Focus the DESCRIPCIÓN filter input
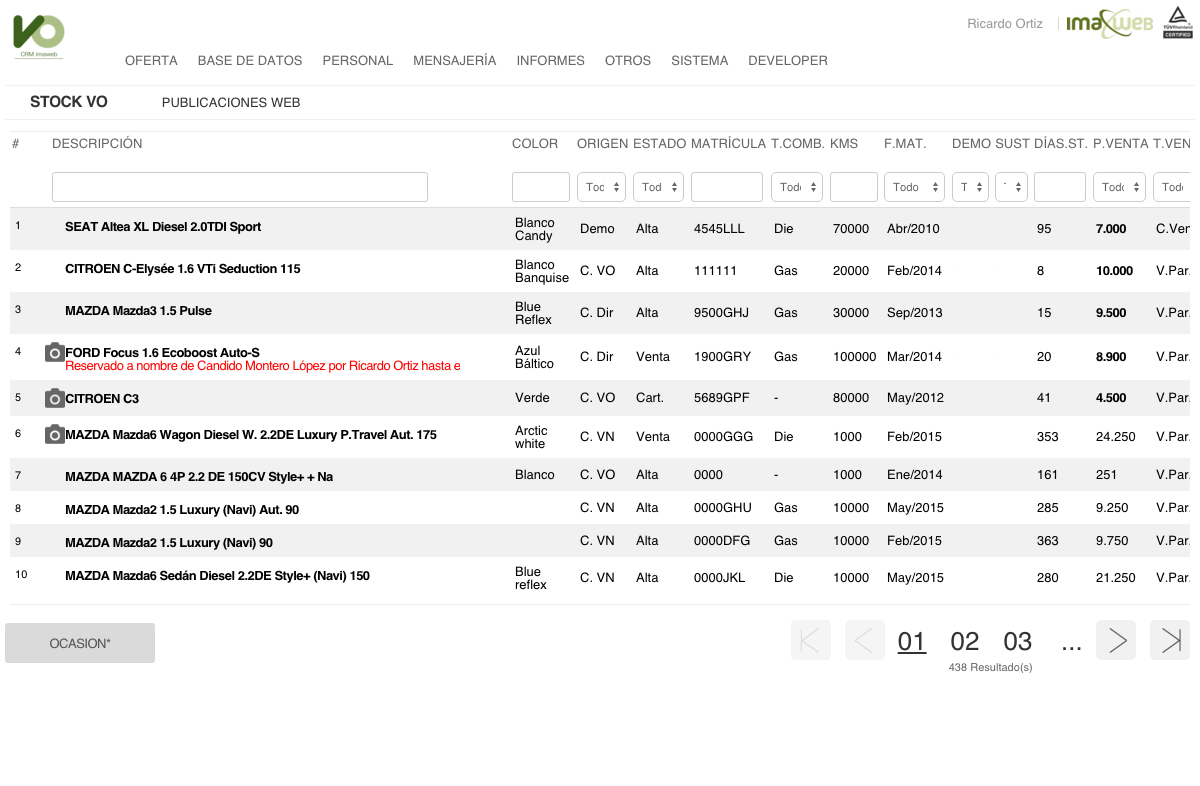The height and width of the screenshot is (786, 1200). click(x=240, y=187)
